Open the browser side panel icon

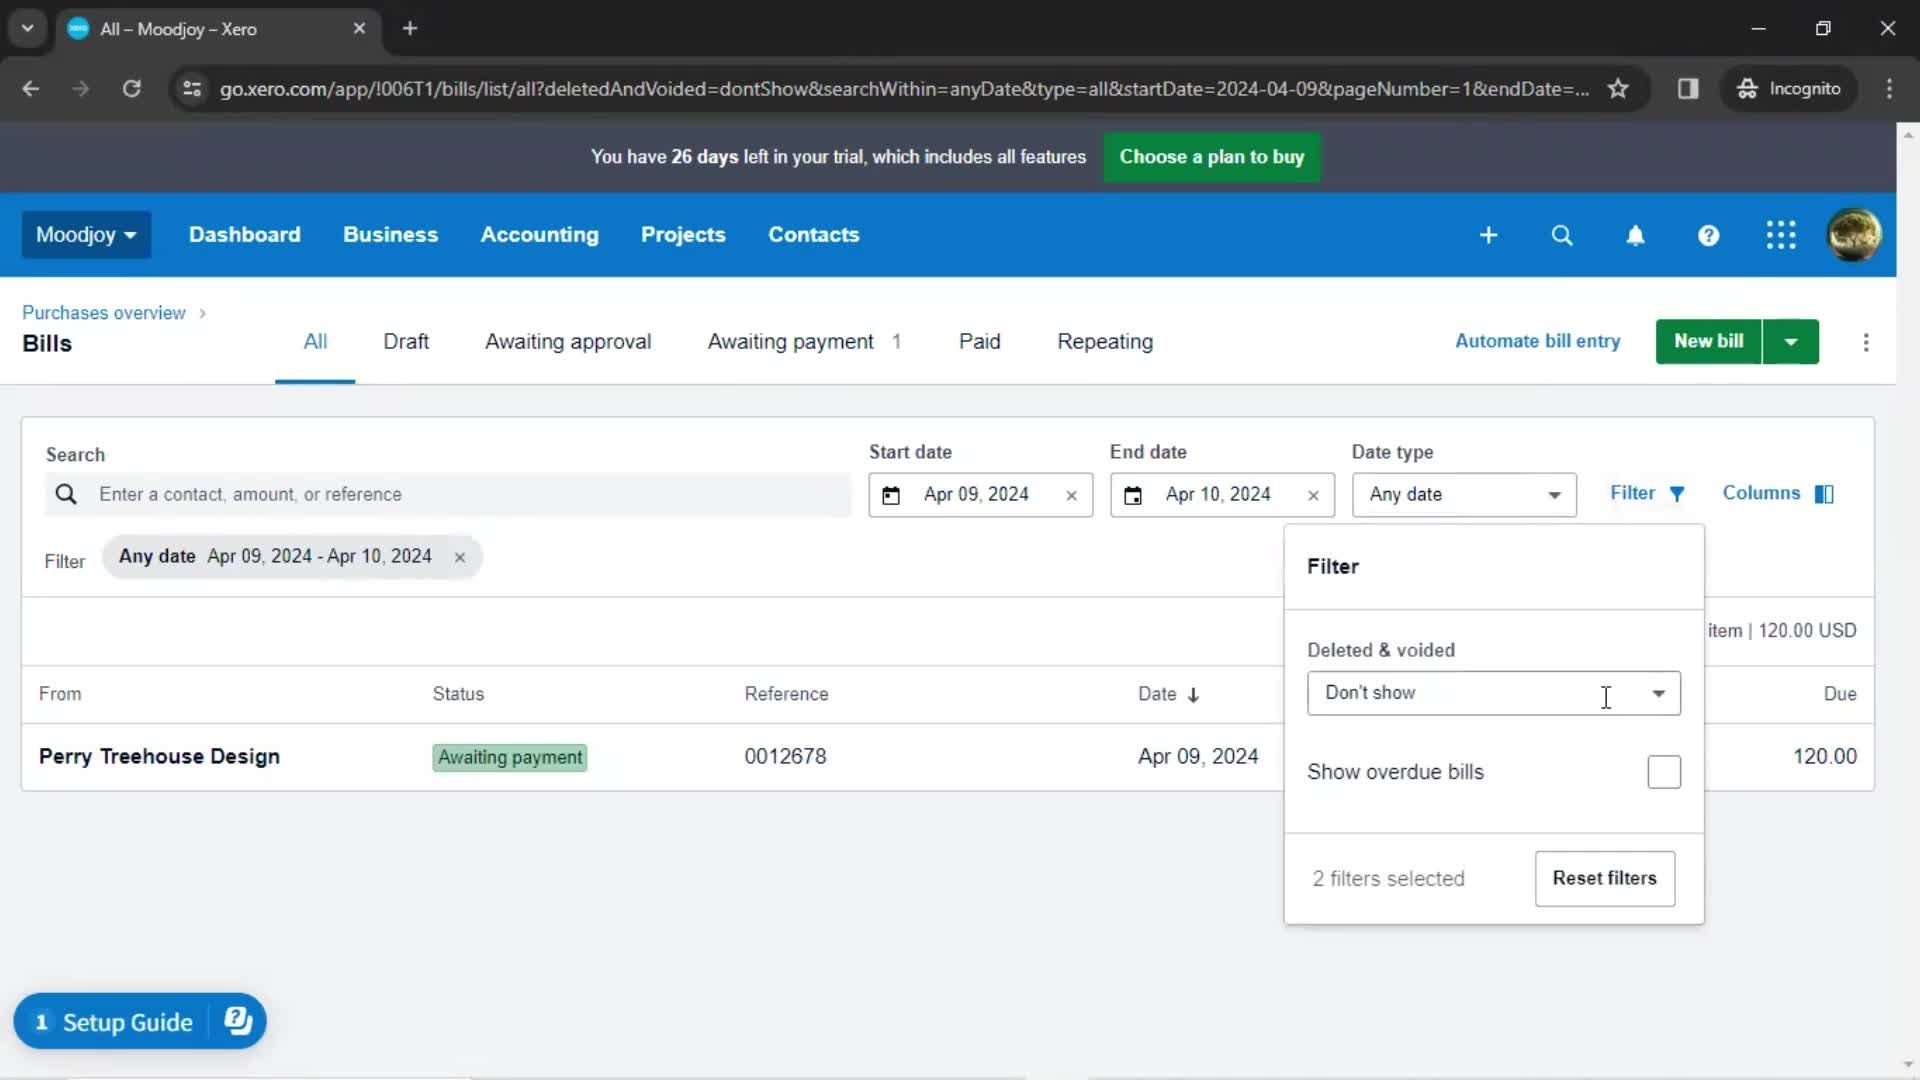pyautogui.click(x=1688, y=89)
